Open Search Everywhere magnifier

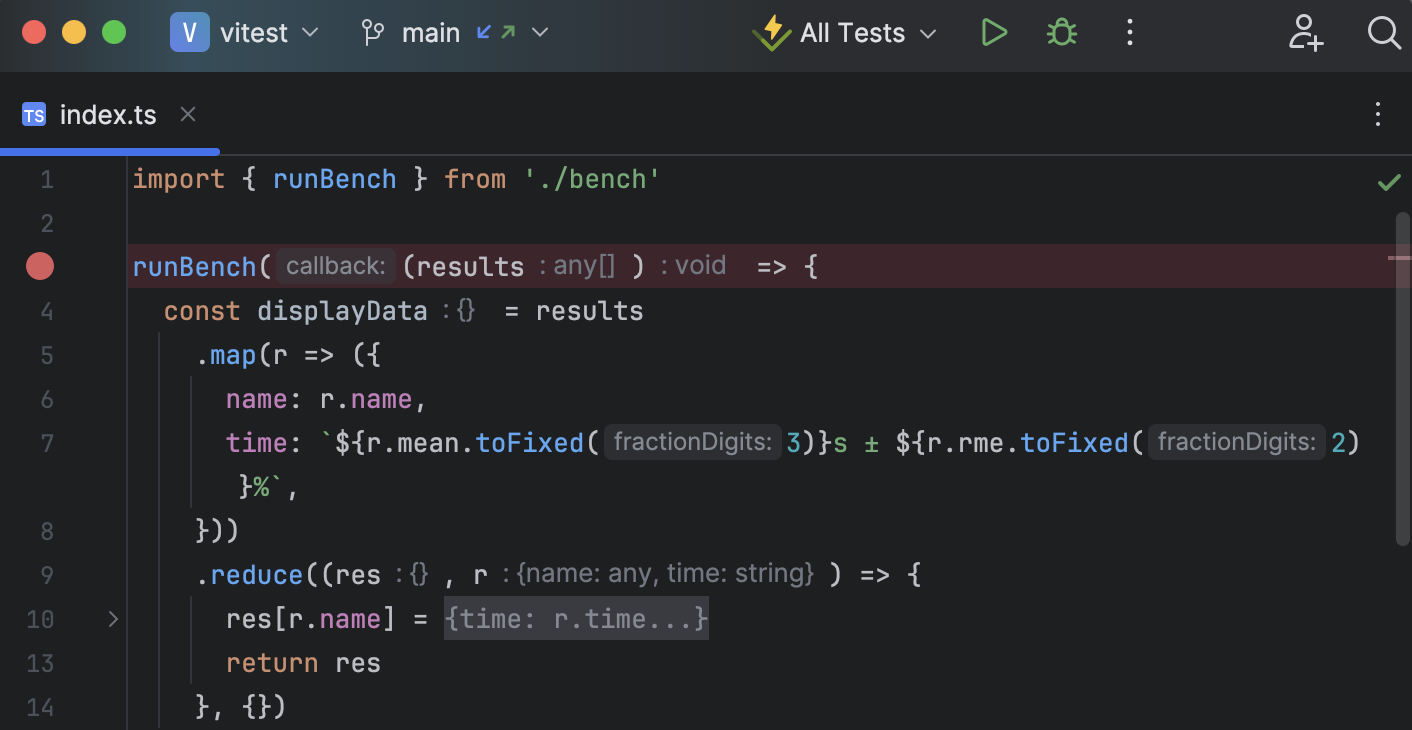(1384, 33)
